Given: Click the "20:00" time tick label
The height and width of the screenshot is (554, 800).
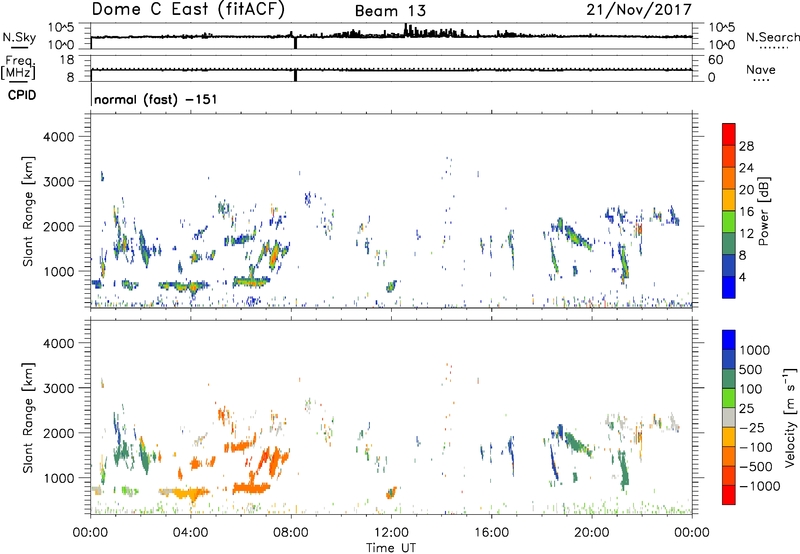Looking at the screenshot, I should click(592, 533).
